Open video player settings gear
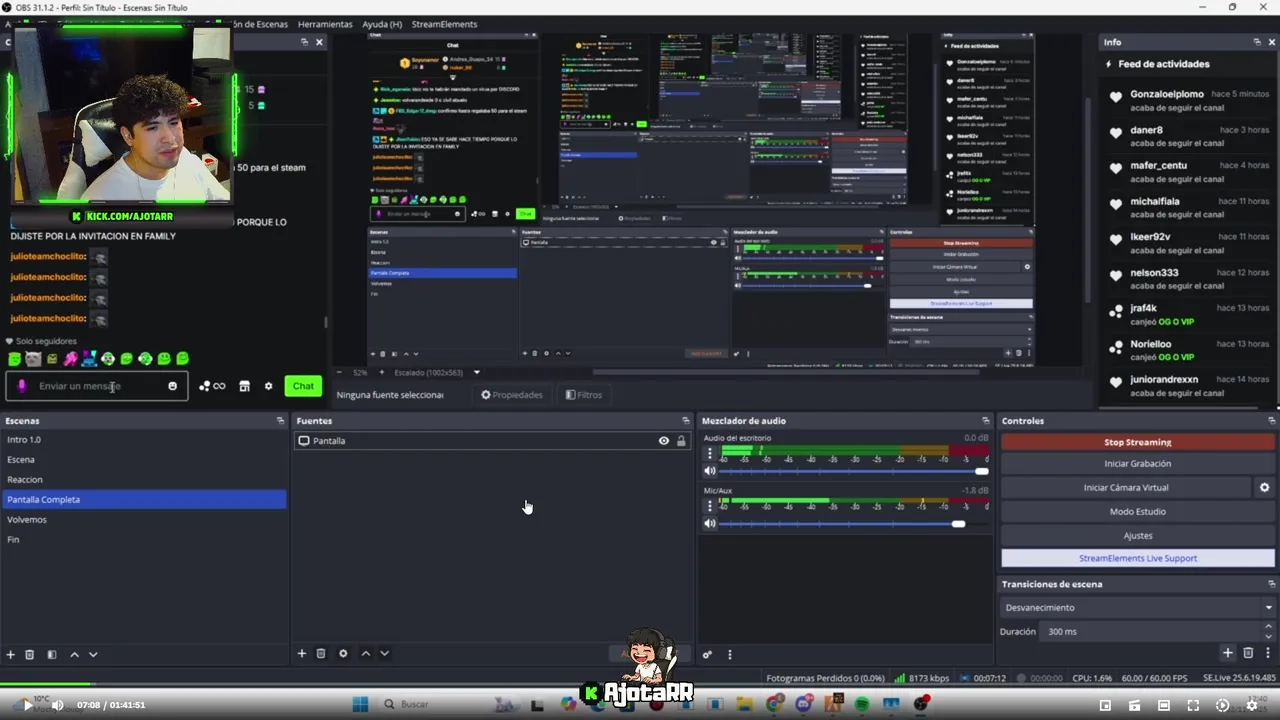Viewport: 1280px width, 720px height. (1251, 705)
